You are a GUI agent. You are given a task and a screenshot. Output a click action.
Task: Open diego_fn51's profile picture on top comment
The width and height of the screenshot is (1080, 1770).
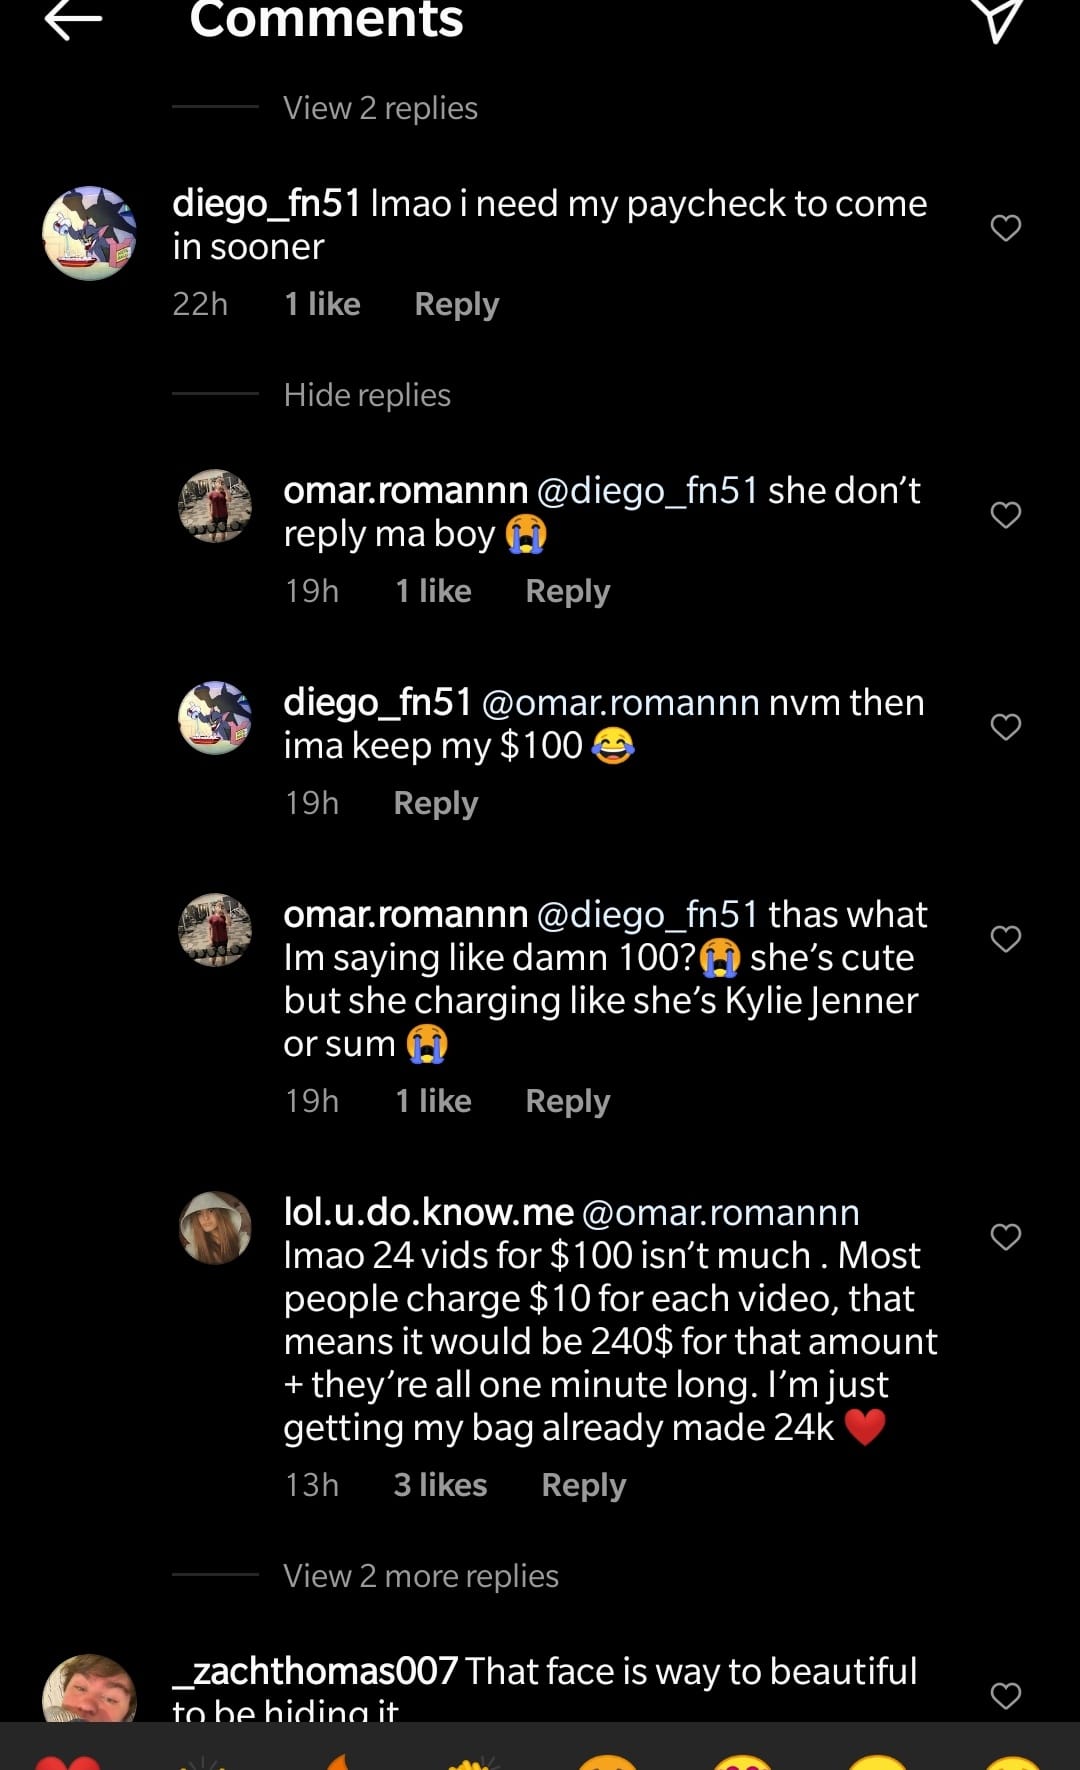(x=90, y=233)
